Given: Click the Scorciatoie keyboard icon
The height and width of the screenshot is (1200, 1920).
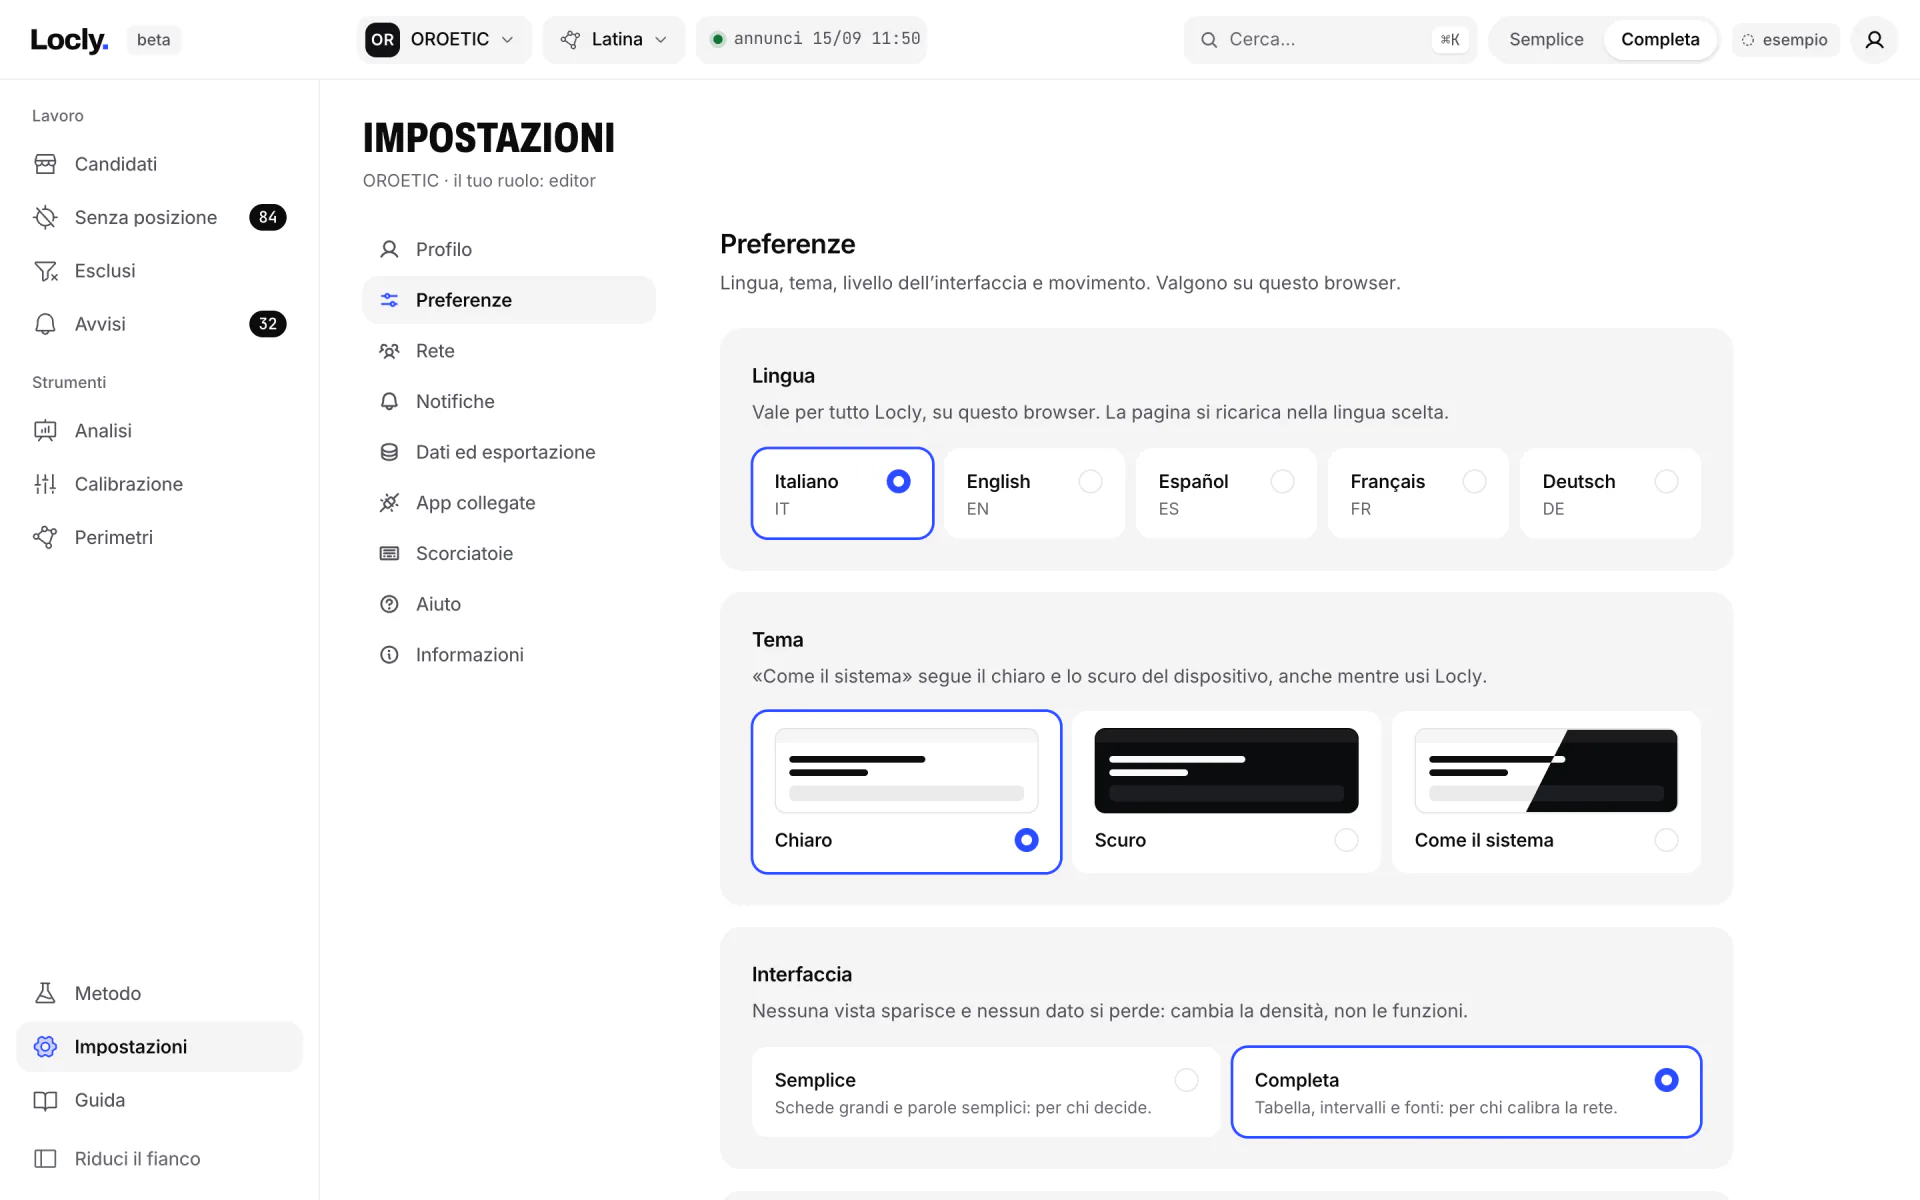Looking at the screenshot, I should [389, 553].
